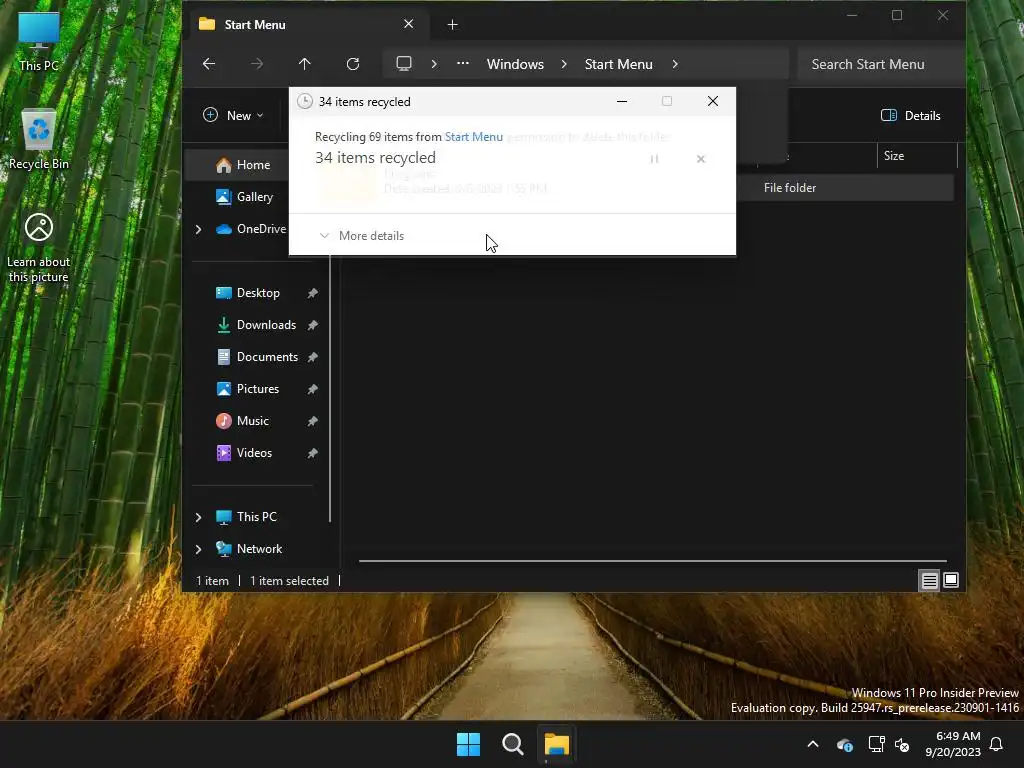Select the Windows breadcrumb segment
This screenshot has height=768, width=1024.
pos(515,64)
